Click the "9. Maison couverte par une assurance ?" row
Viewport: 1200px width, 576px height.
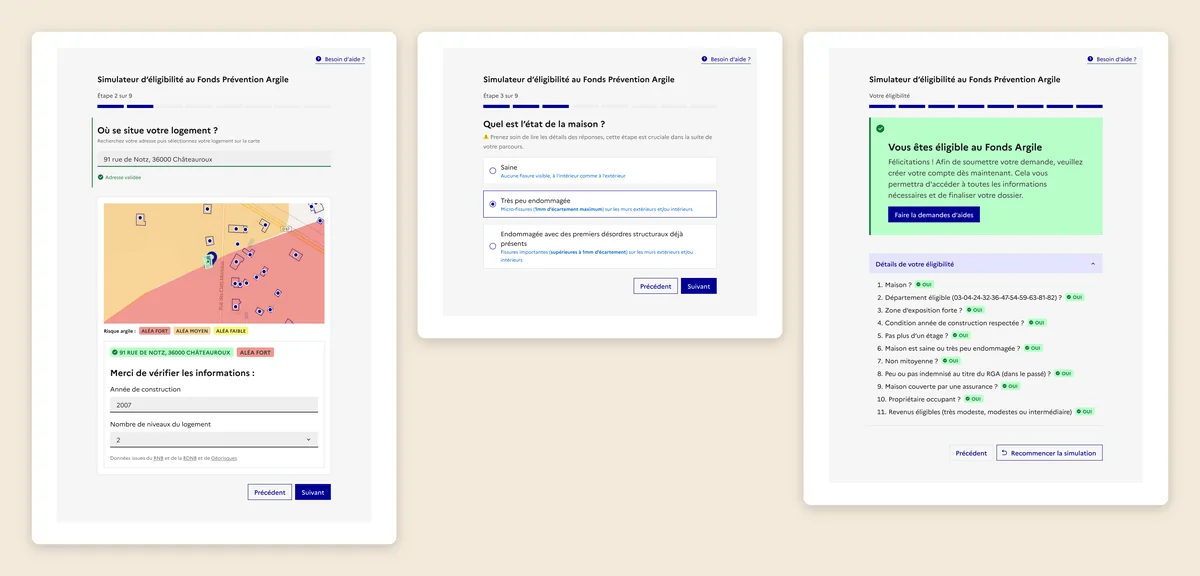coord(948,386)
